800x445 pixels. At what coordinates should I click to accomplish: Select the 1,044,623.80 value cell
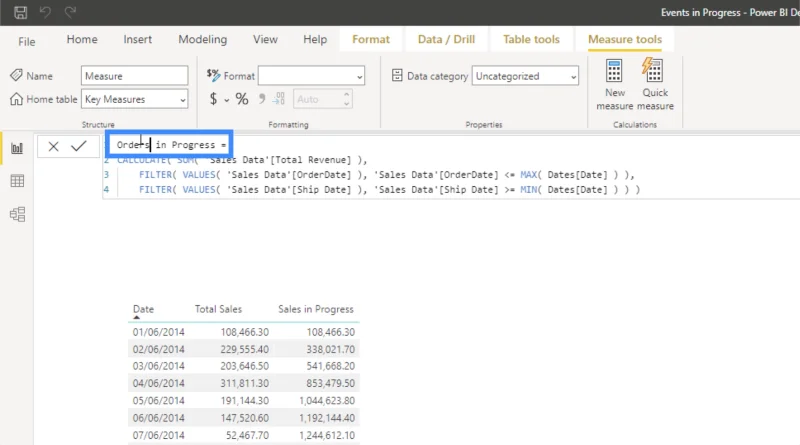click(327, 401)
